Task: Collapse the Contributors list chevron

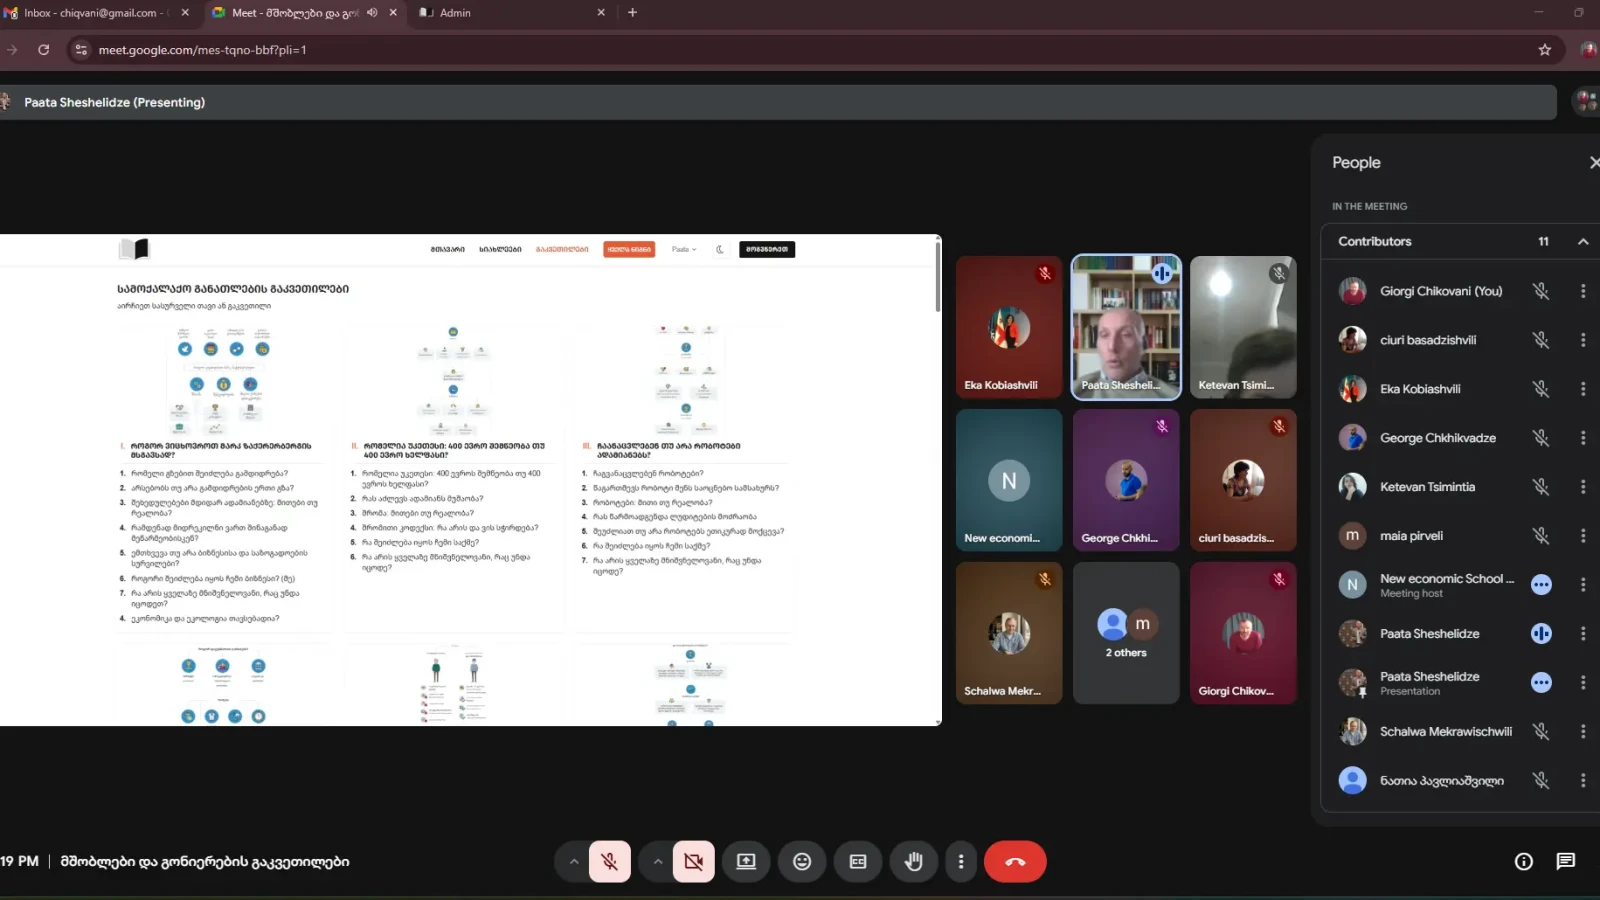Action: pos(1583,242)
